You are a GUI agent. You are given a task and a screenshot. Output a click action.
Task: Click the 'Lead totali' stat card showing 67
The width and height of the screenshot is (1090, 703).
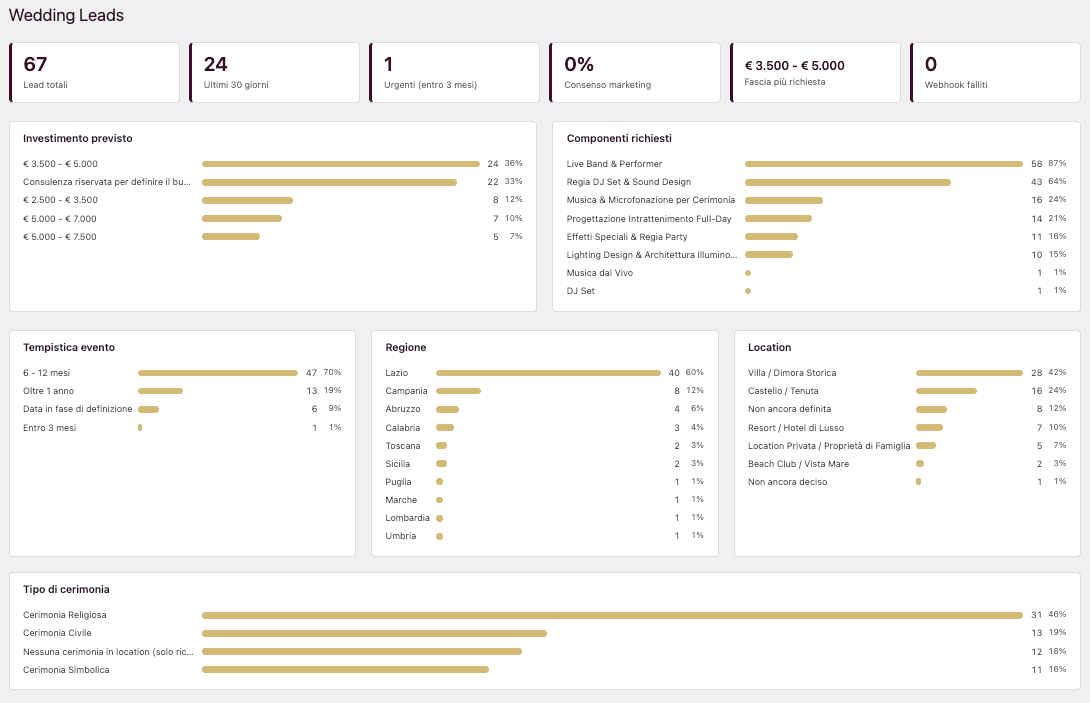[95, 72]
